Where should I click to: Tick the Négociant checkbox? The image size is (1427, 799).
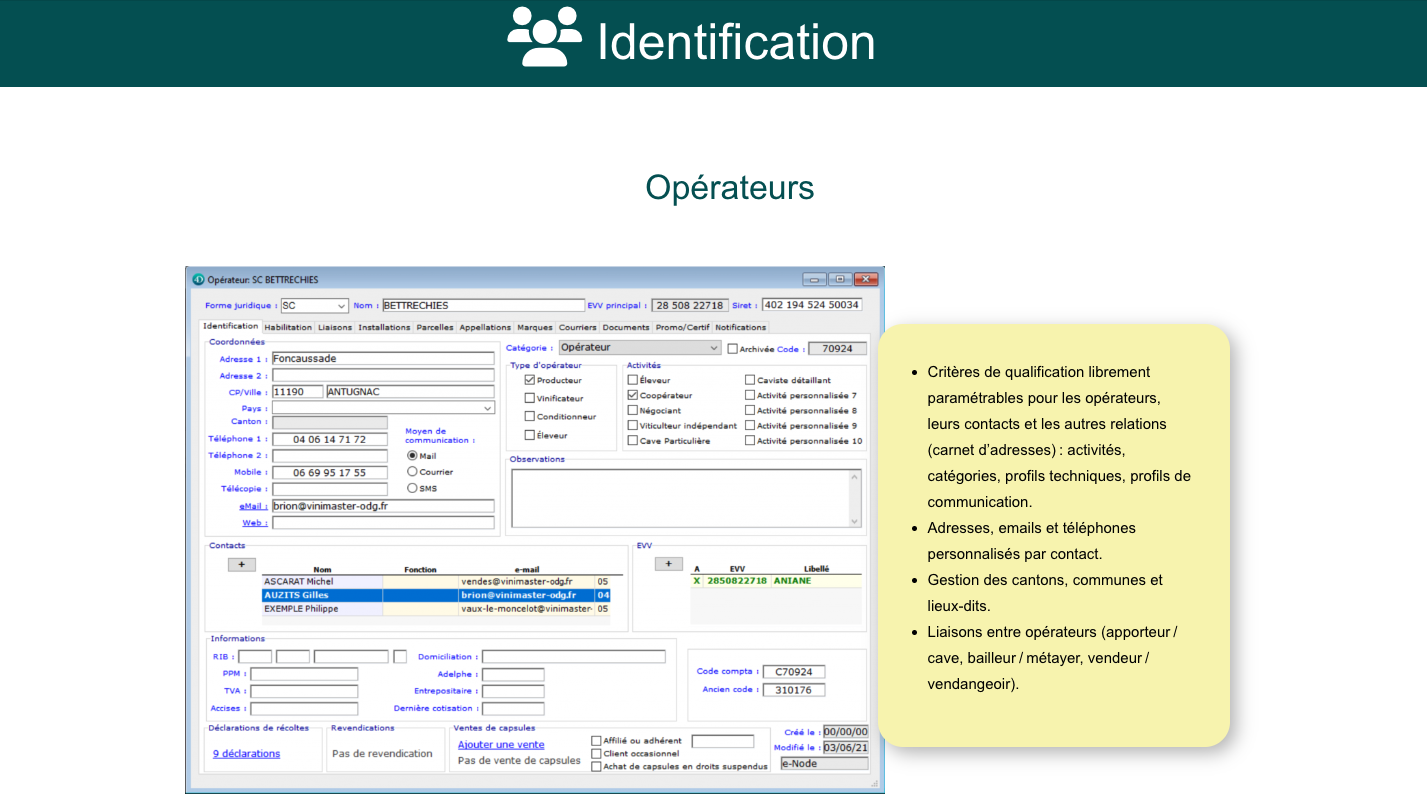click(x=632, y=410)
